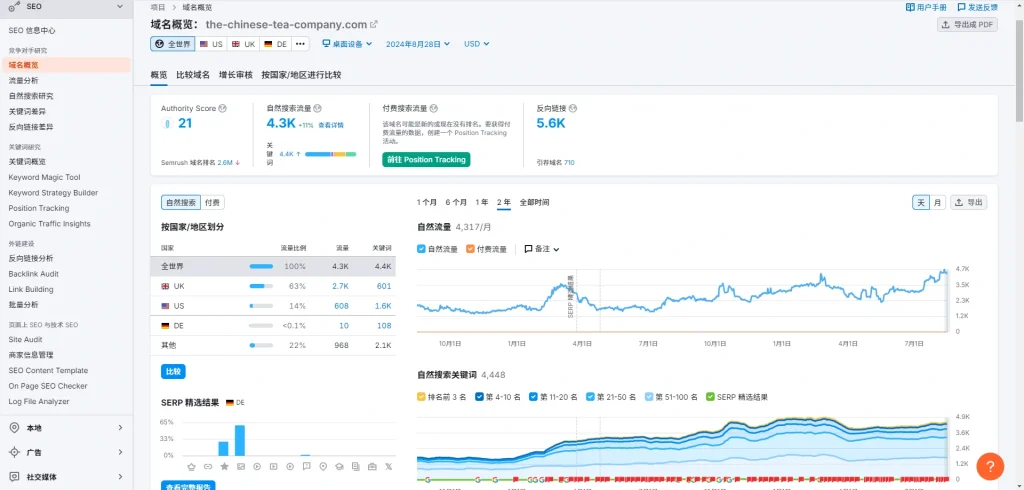Switch to the 概览 tab
The width and height of the screenshot is (1024, 490).
point(159,75)
